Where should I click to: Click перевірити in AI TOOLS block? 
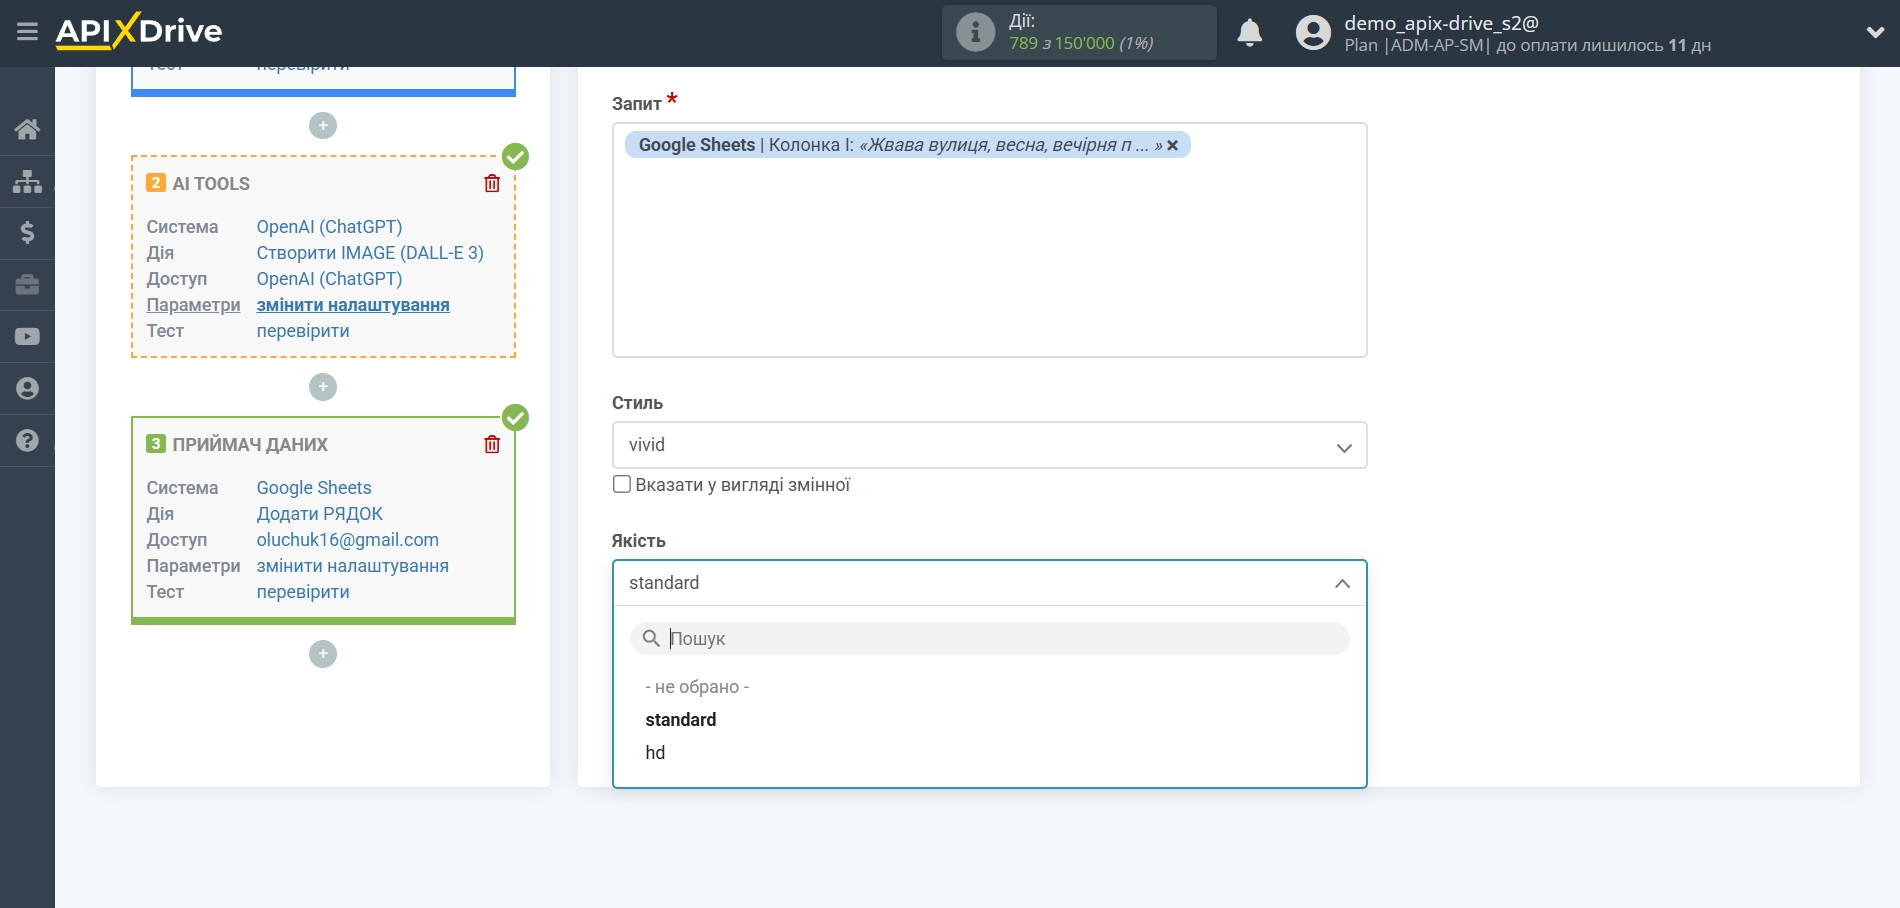point(303,331)
